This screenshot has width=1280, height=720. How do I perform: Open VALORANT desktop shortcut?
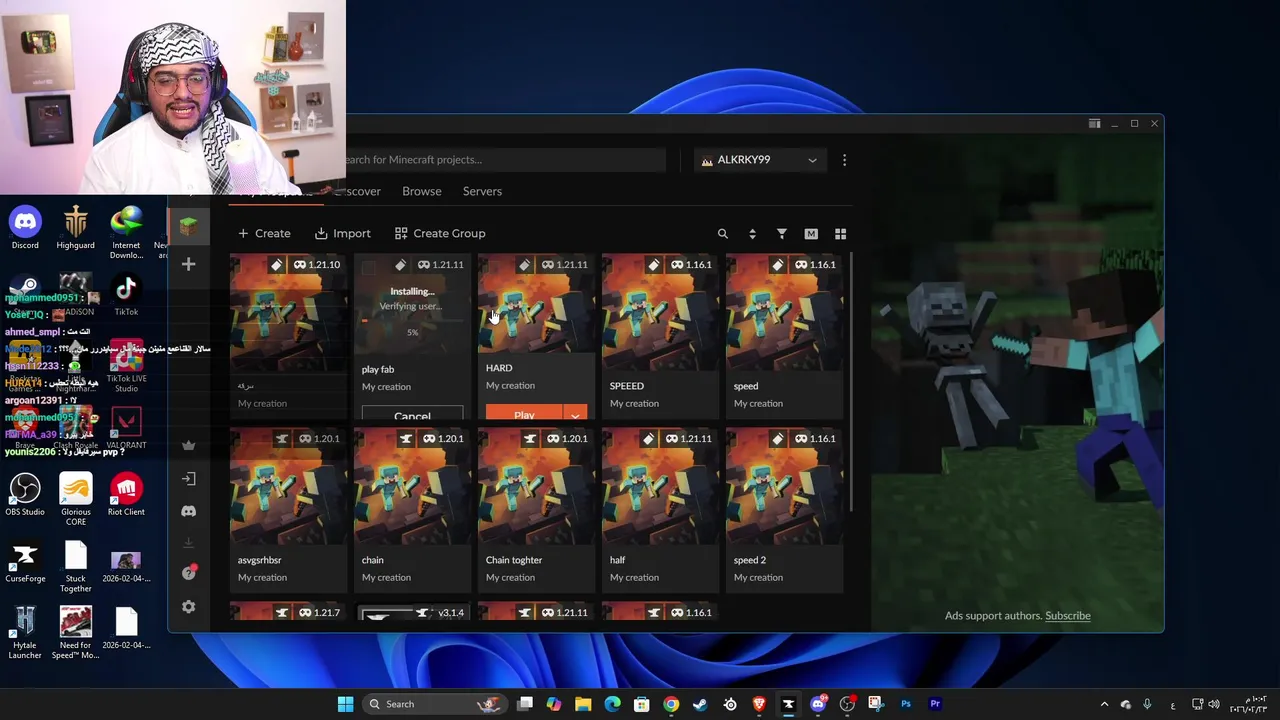click(x=126, y=429)
